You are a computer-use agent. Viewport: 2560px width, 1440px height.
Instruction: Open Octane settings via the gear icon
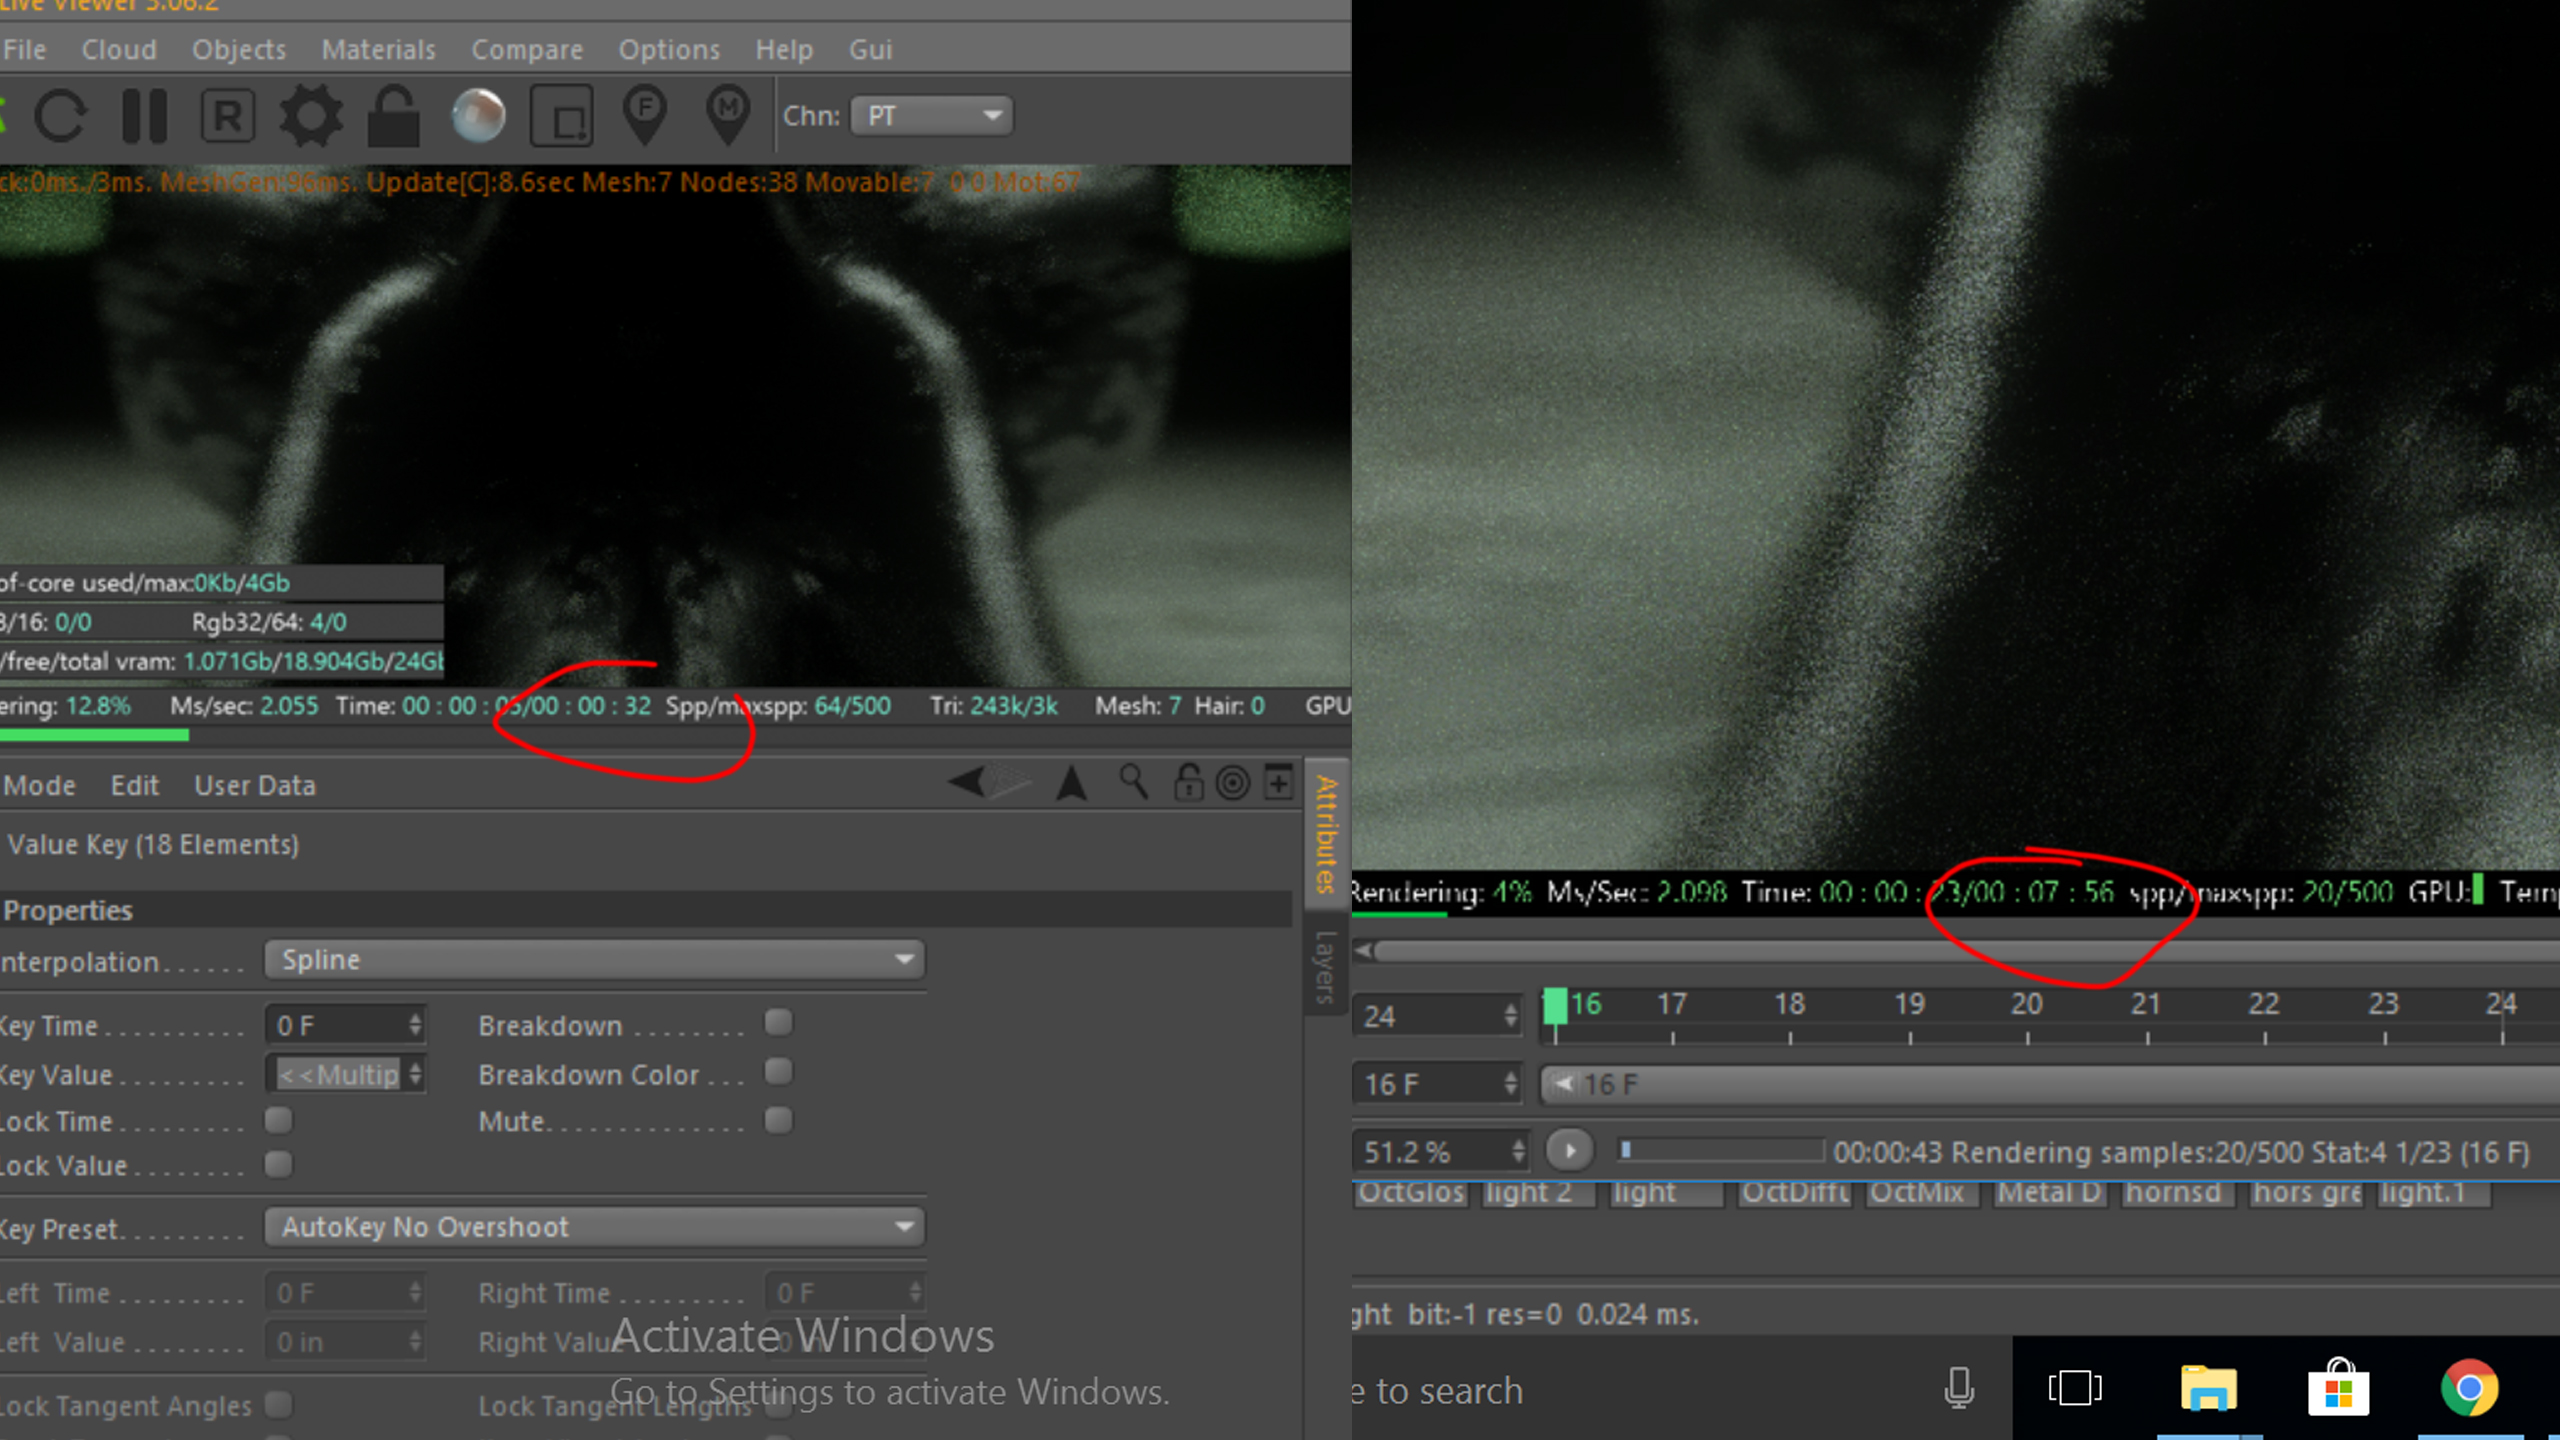pos(311,116)
